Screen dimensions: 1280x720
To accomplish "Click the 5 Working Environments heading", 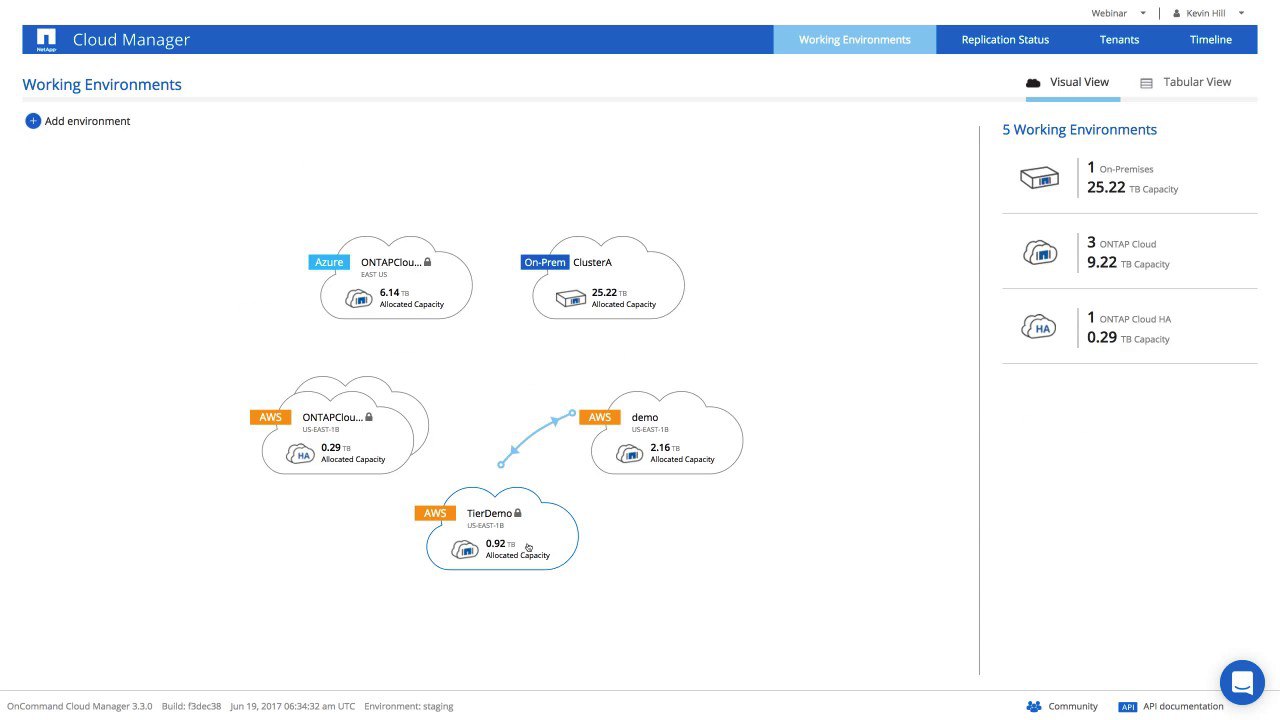I will (1080, 130).
